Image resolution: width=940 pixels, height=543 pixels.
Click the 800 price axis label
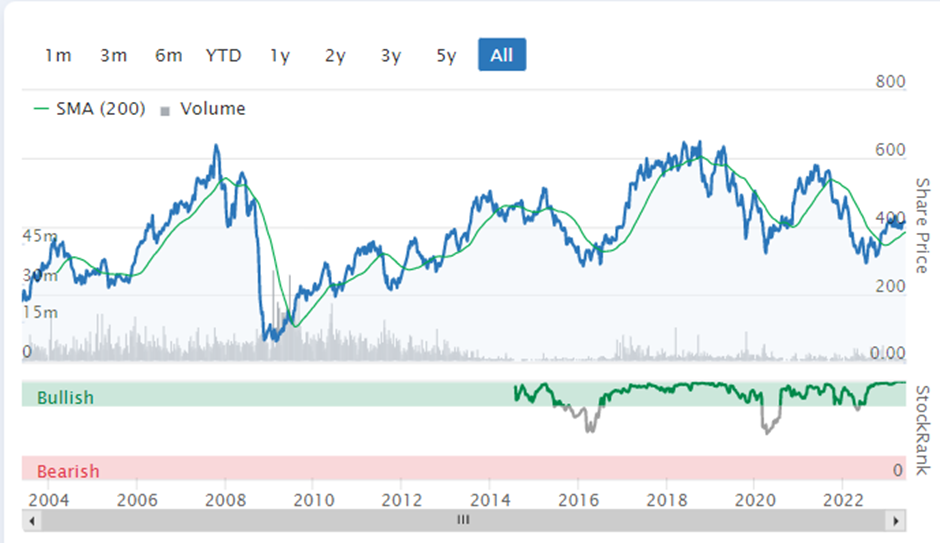890,82
